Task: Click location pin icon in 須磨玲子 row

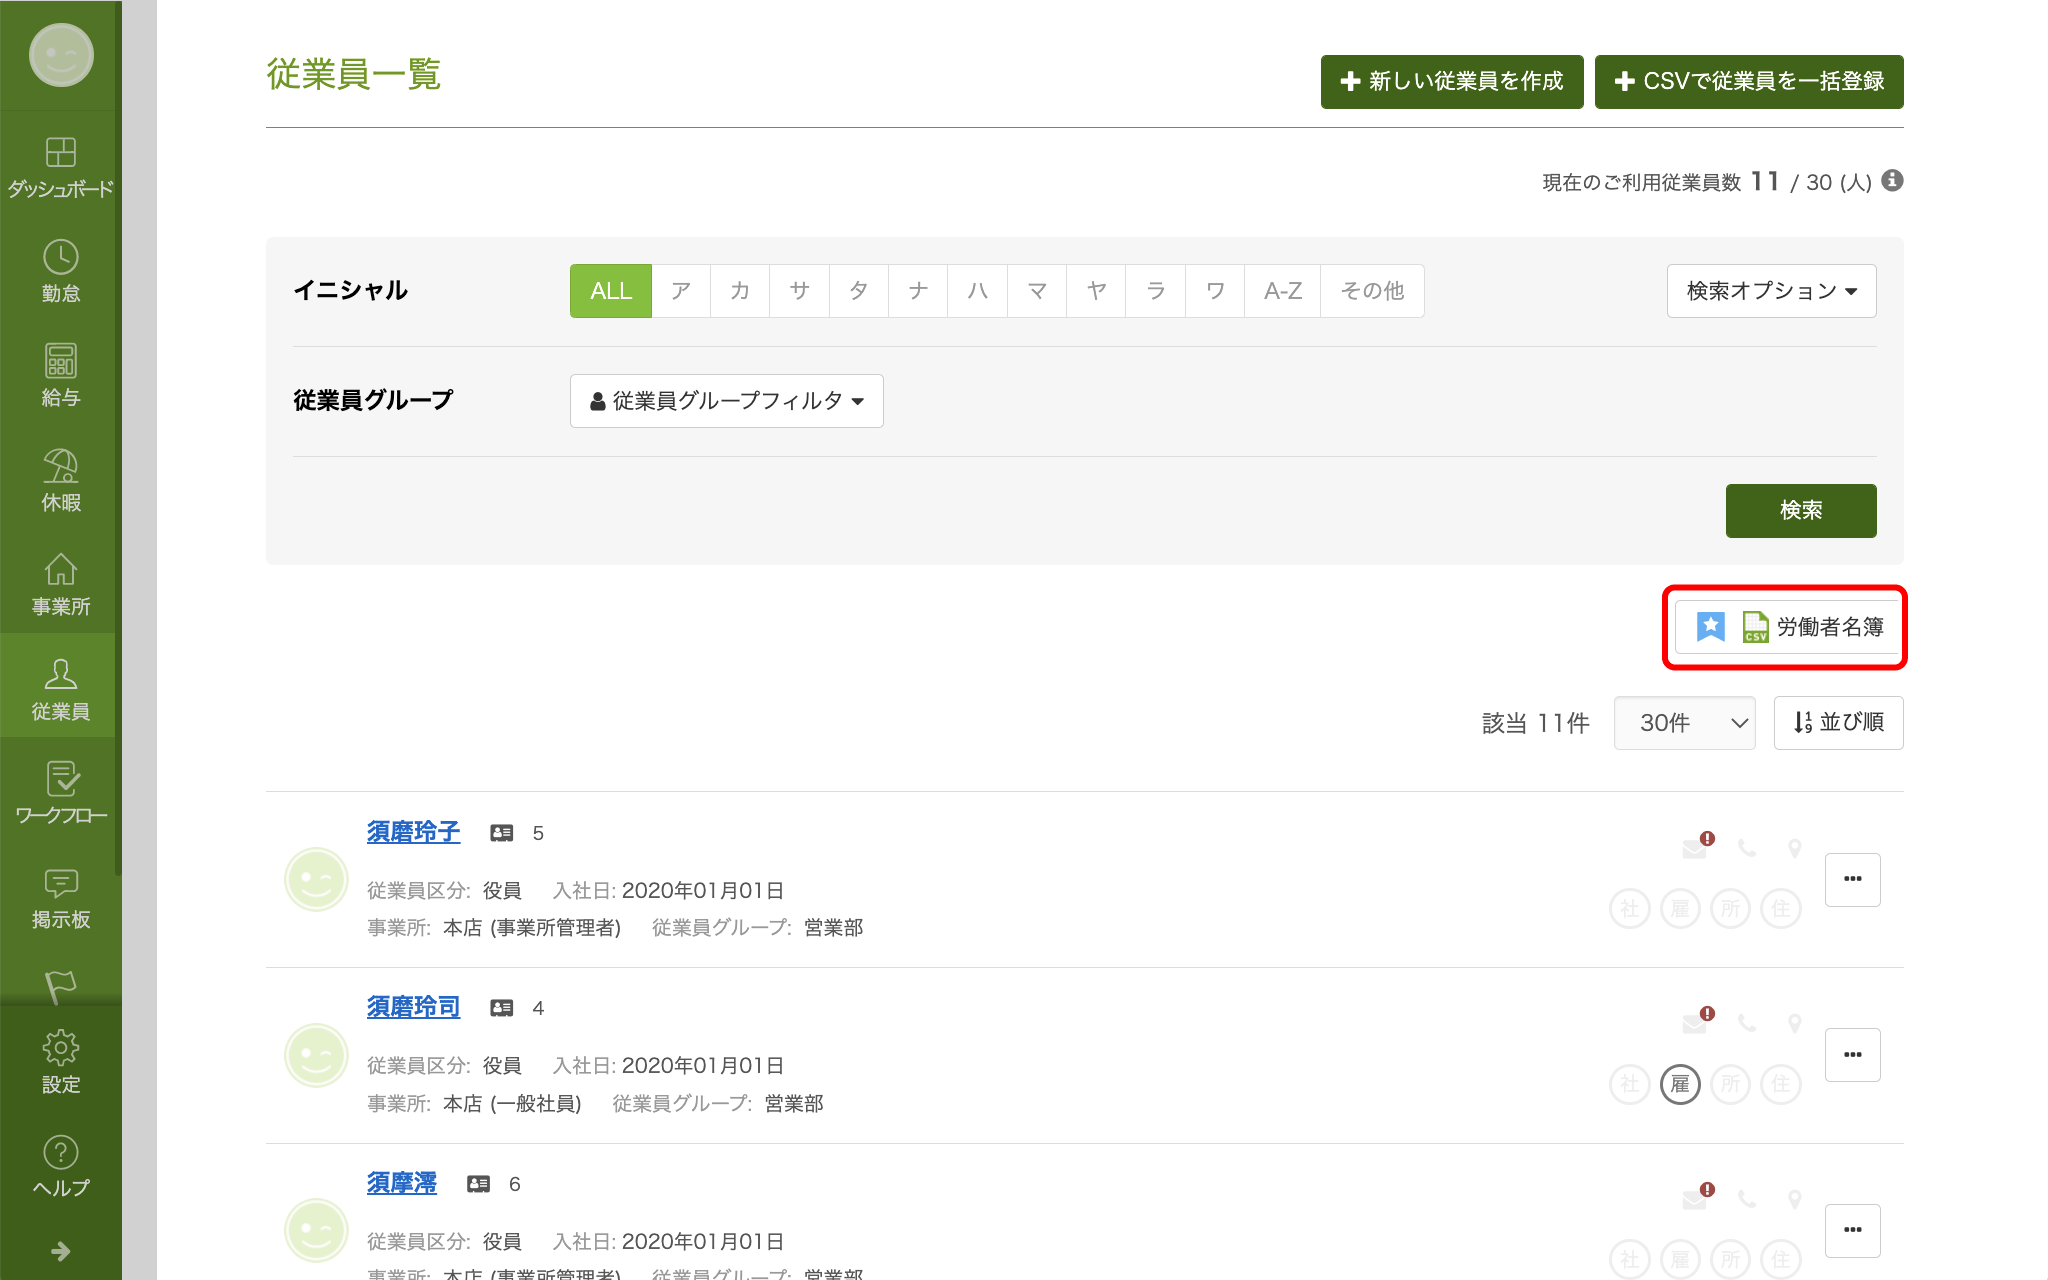Action: (x=1795, y=848)
